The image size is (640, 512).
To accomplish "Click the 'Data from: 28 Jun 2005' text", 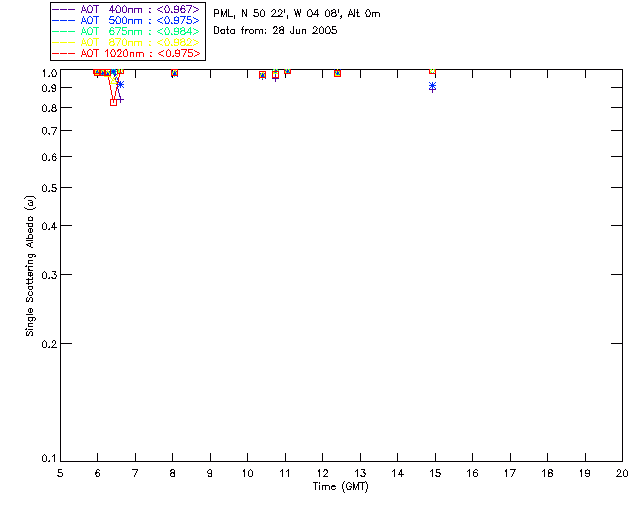I will (275, 31).
